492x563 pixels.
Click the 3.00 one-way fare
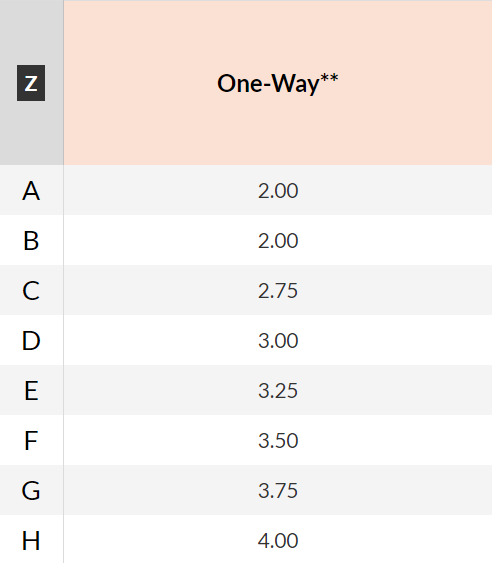(x=278, y=340)
